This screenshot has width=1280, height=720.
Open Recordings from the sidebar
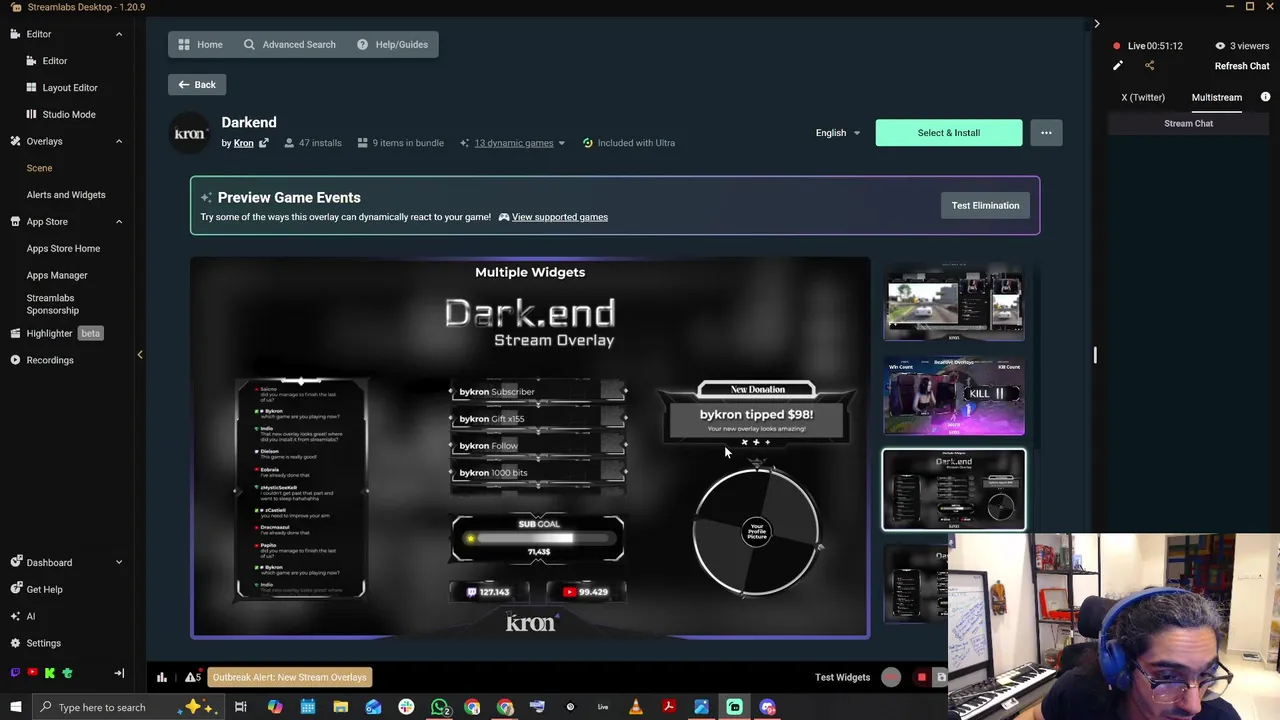point(50,360)
